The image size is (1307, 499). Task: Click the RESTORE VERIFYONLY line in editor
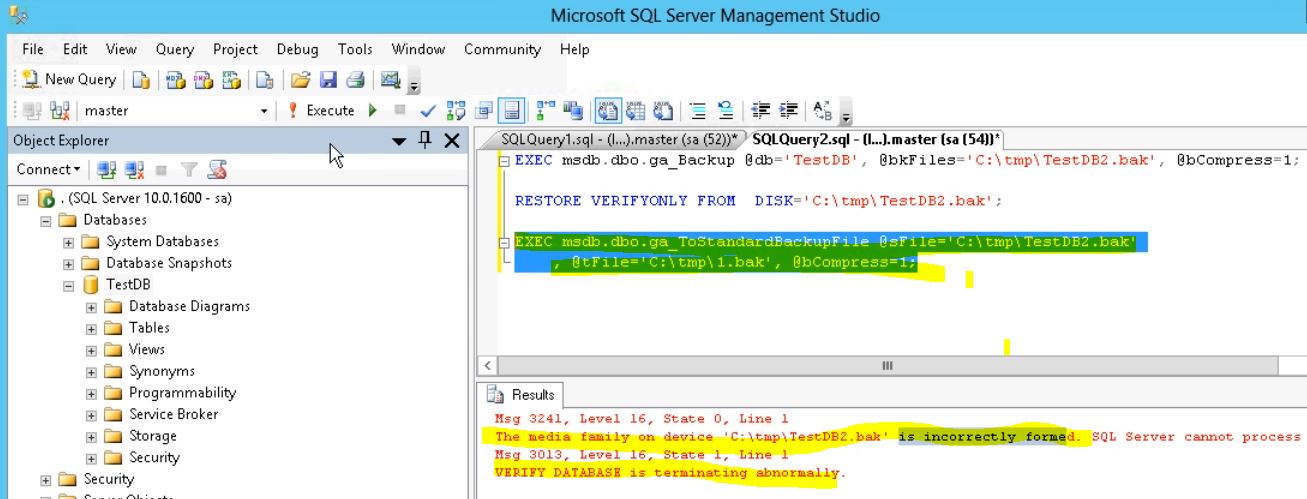(758, 201)
